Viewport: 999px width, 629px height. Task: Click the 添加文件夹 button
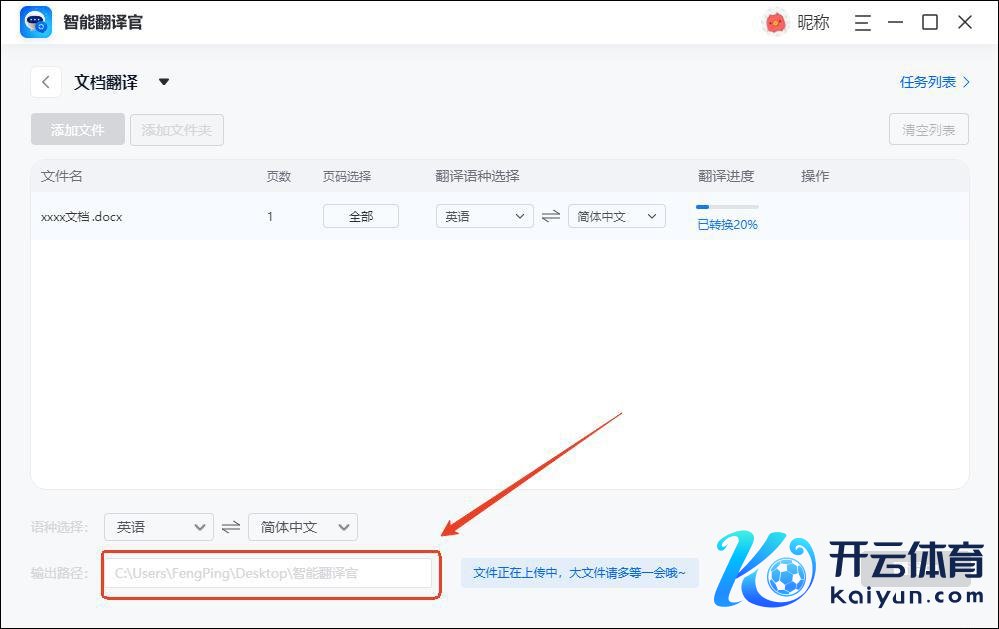pos(176,130)
